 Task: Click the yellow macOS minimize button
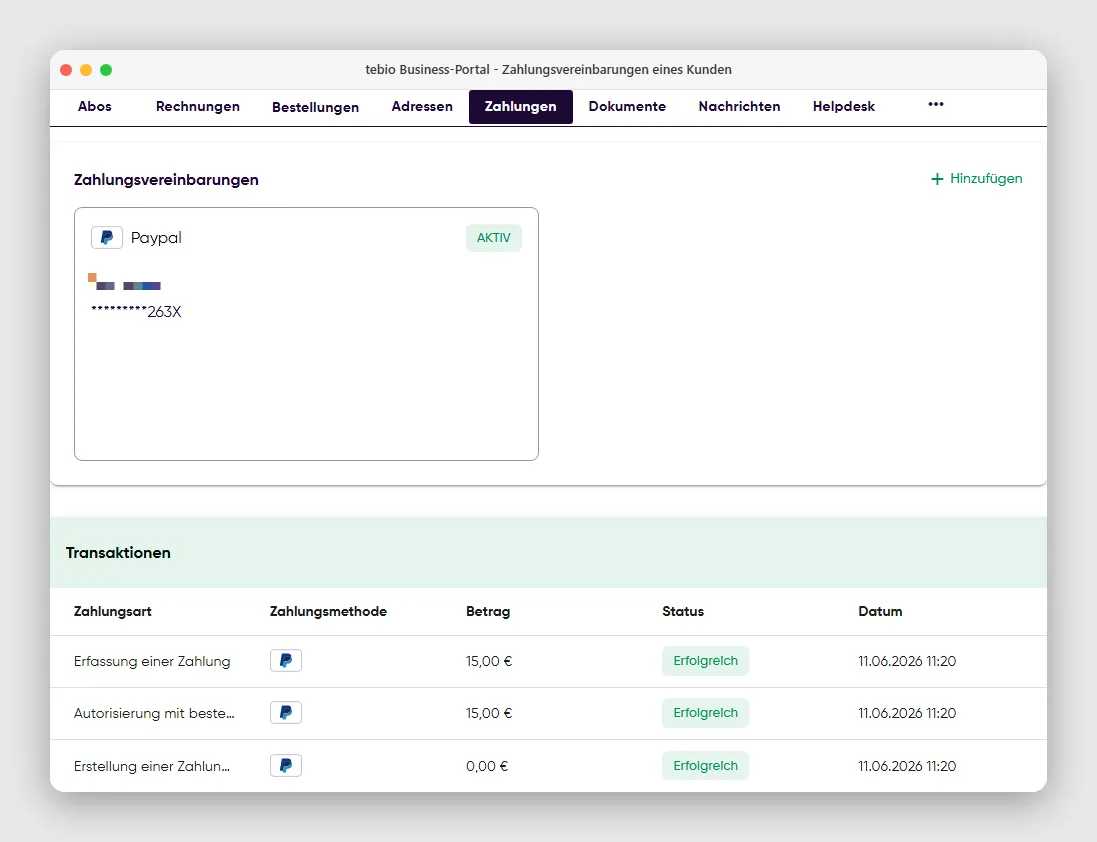[x=86, y=70]
